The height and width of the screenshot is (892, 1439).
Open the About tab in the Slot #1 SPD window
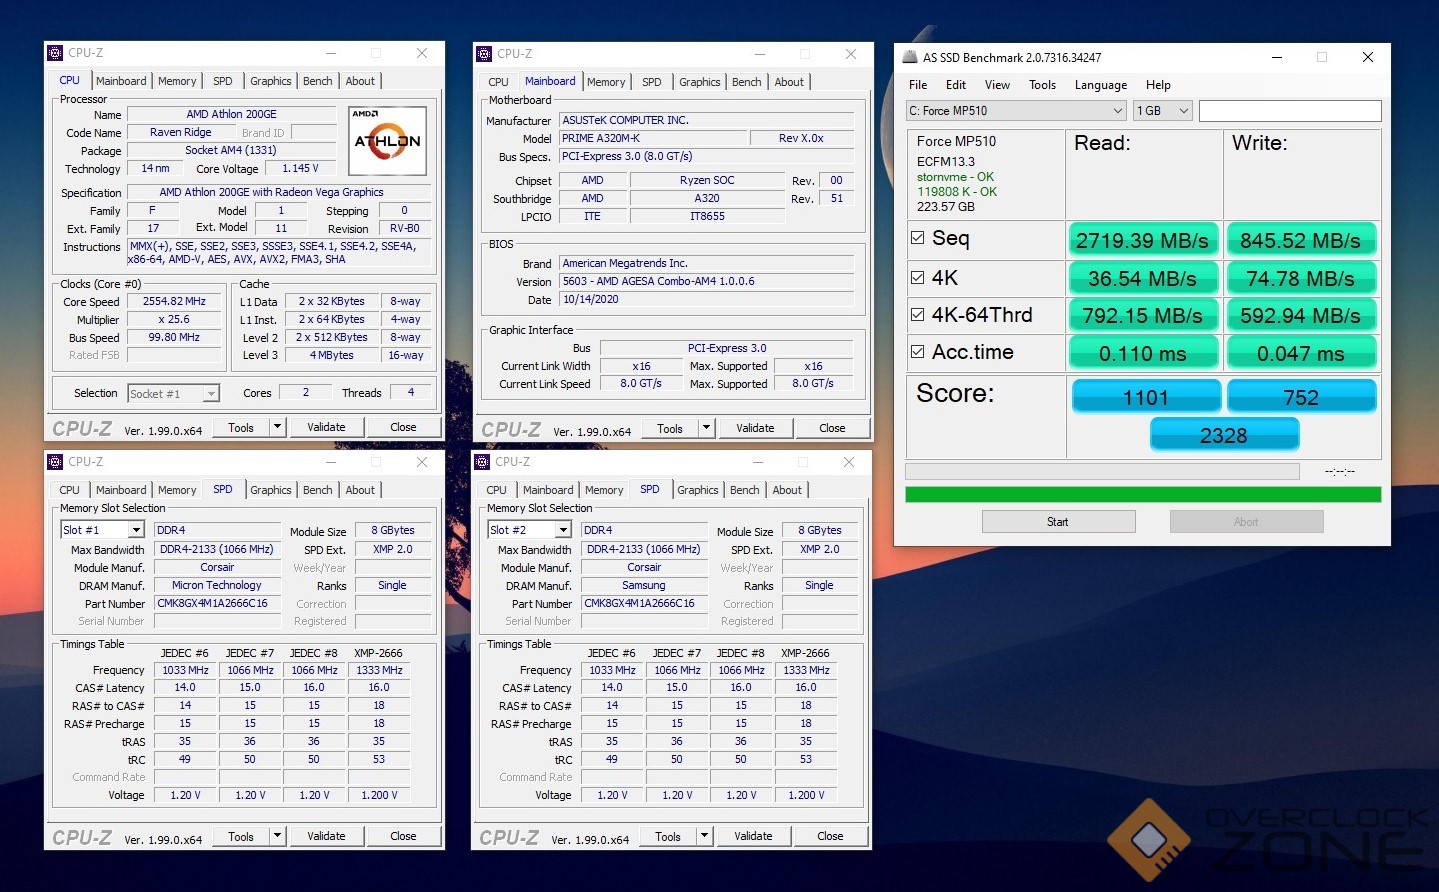click(360, 490)
